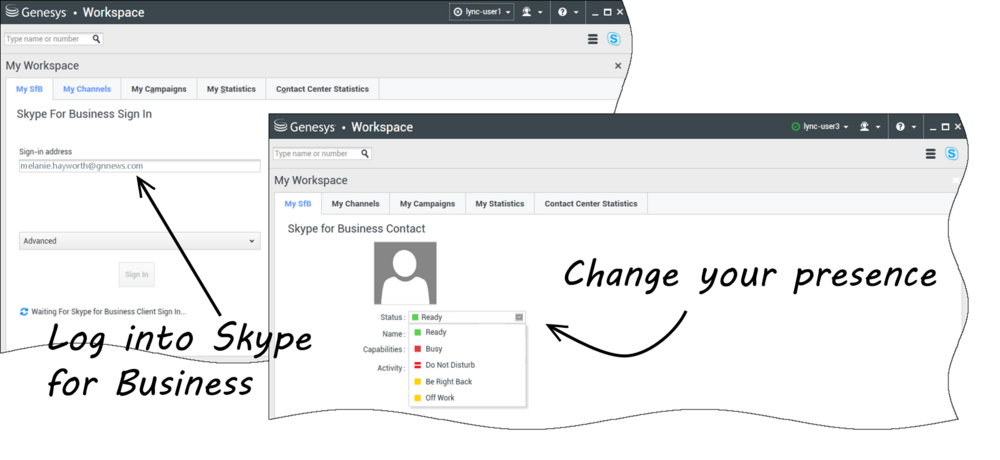1000x460 pixels.
Task: Open the hamburger menu in back window
Action: [x=592, y=39]
